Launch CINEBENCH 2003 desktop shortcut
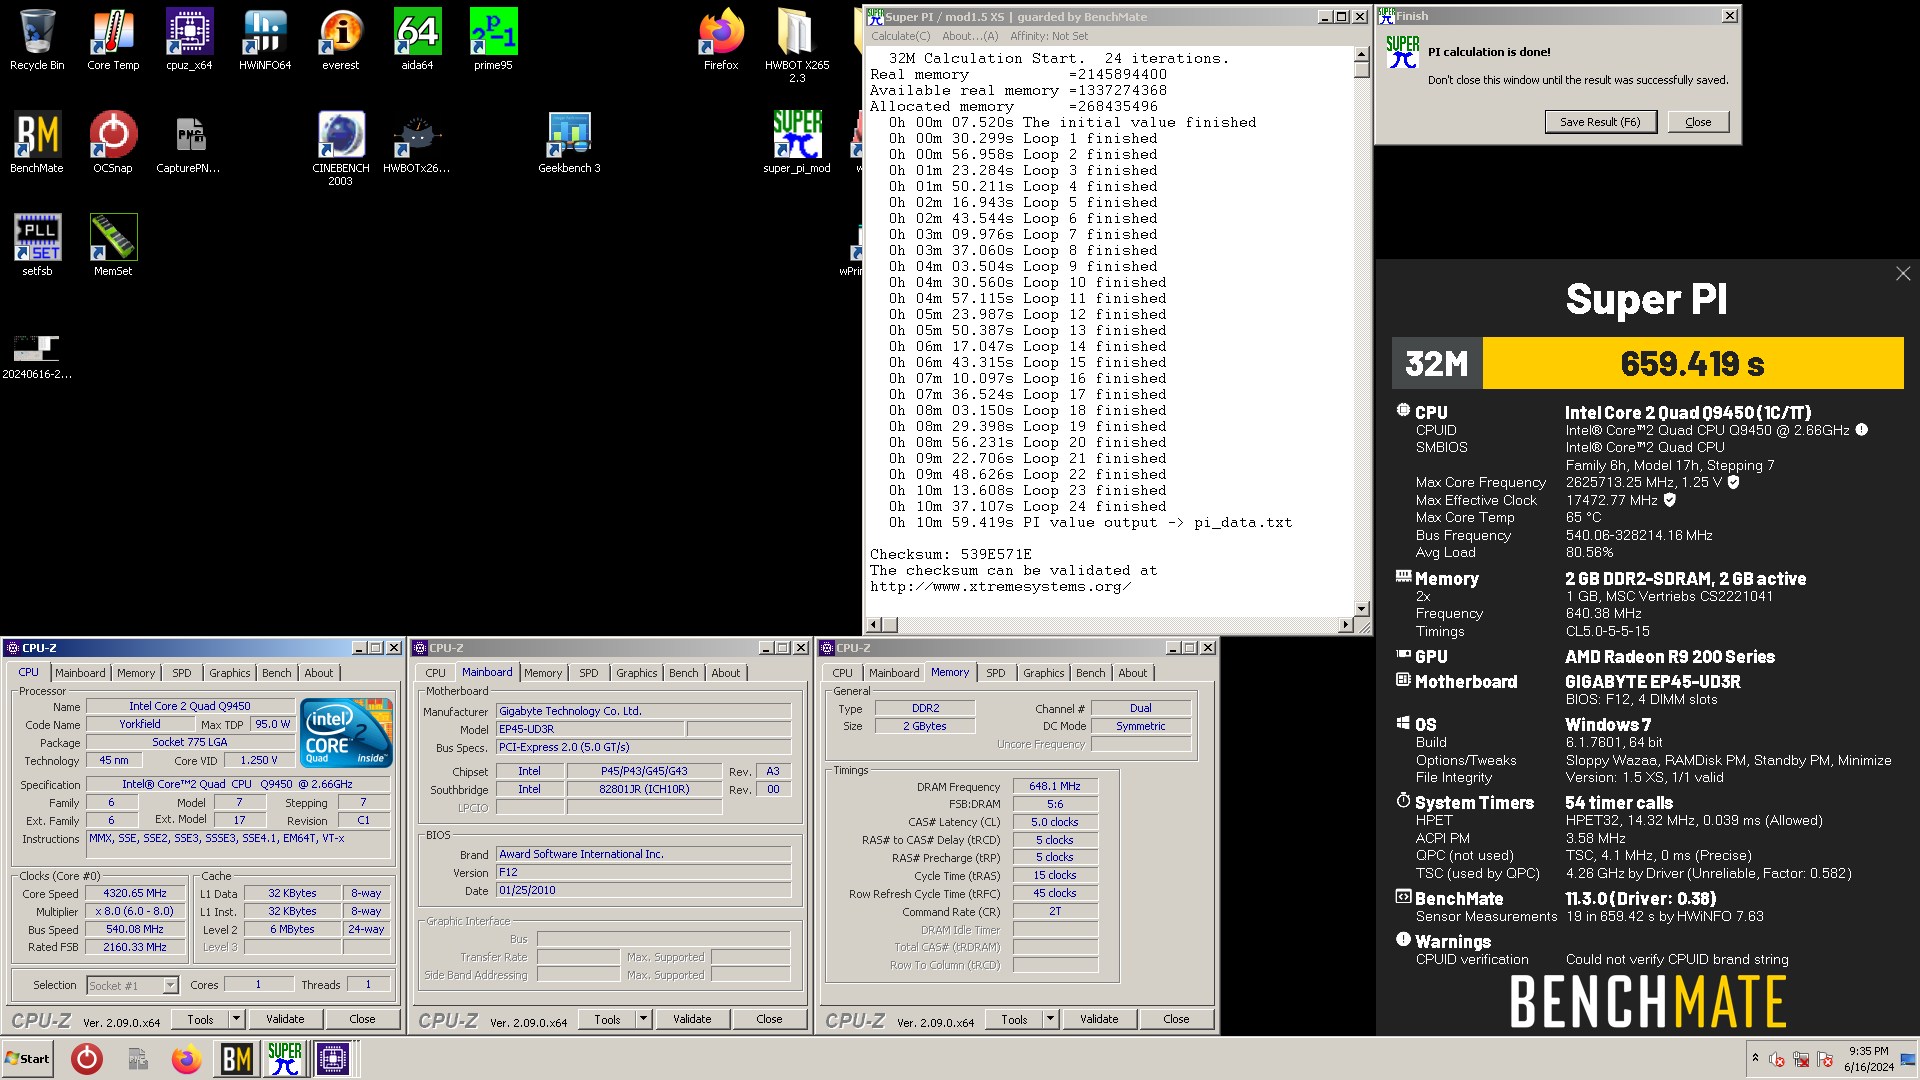The height and width of the screenshot is (1080, 1920). coord(341,148)
